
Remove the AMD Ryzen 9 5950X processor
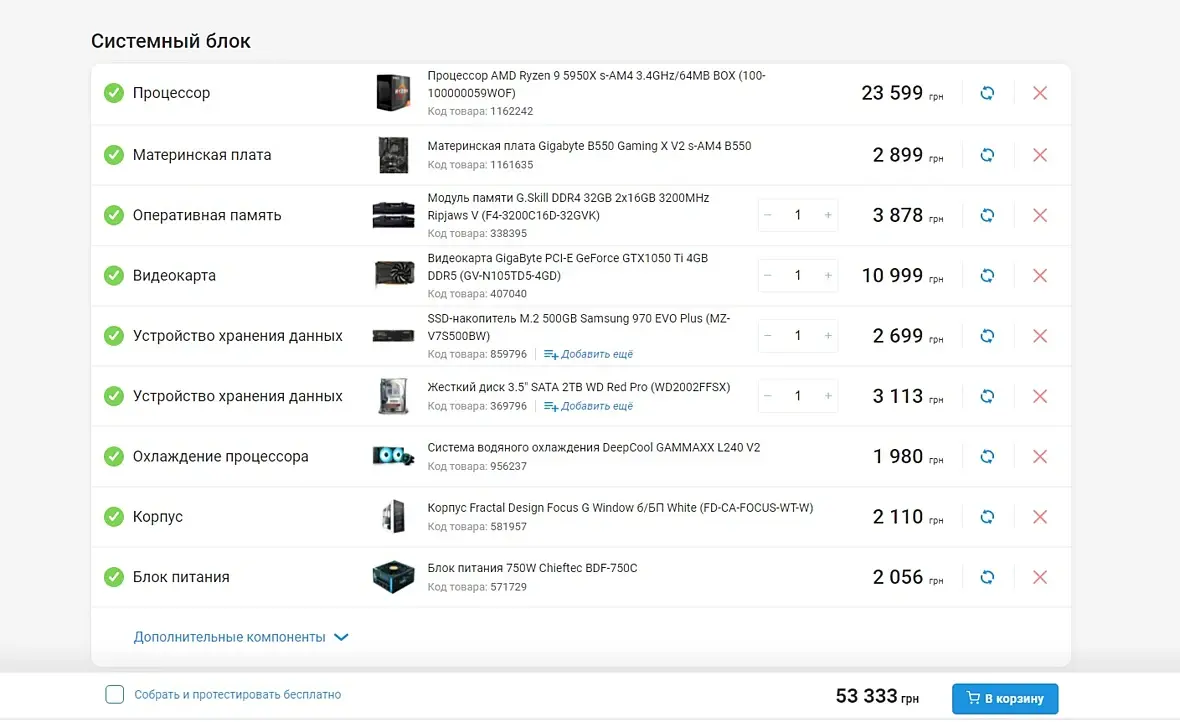point(1040,93)
